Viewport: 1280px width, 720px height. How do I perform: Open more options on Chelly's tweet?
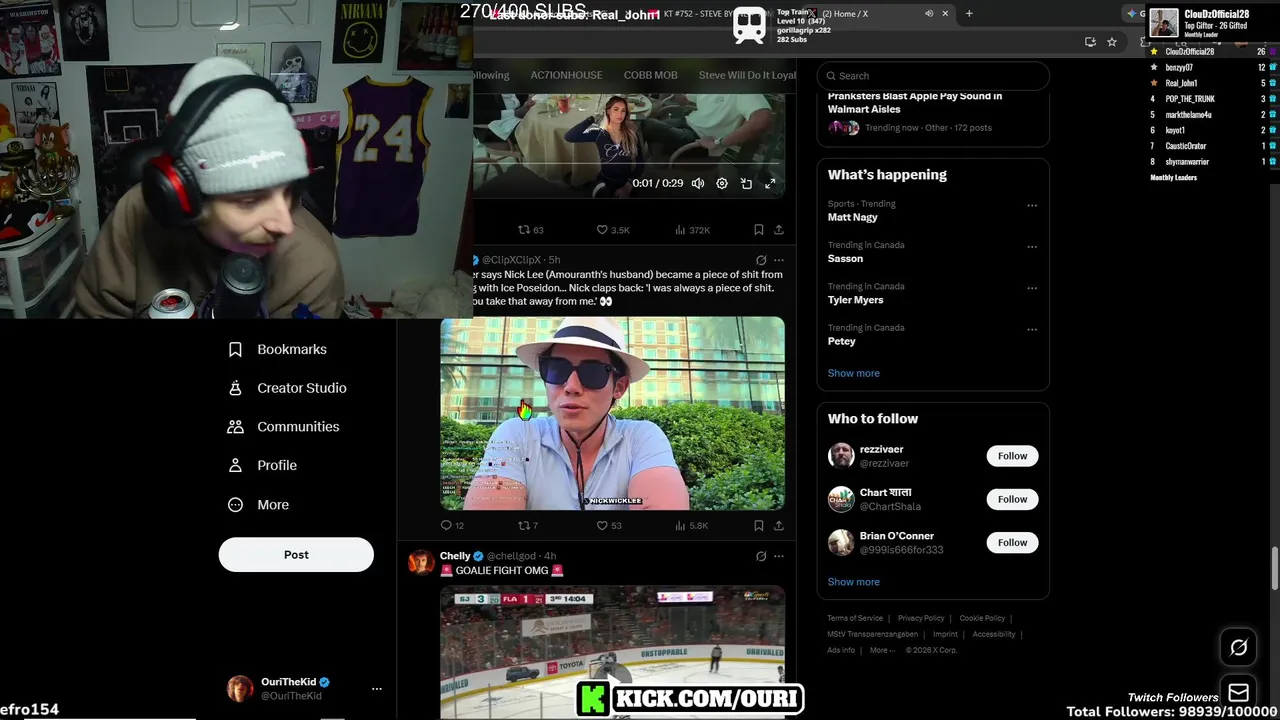click(779, 556)
